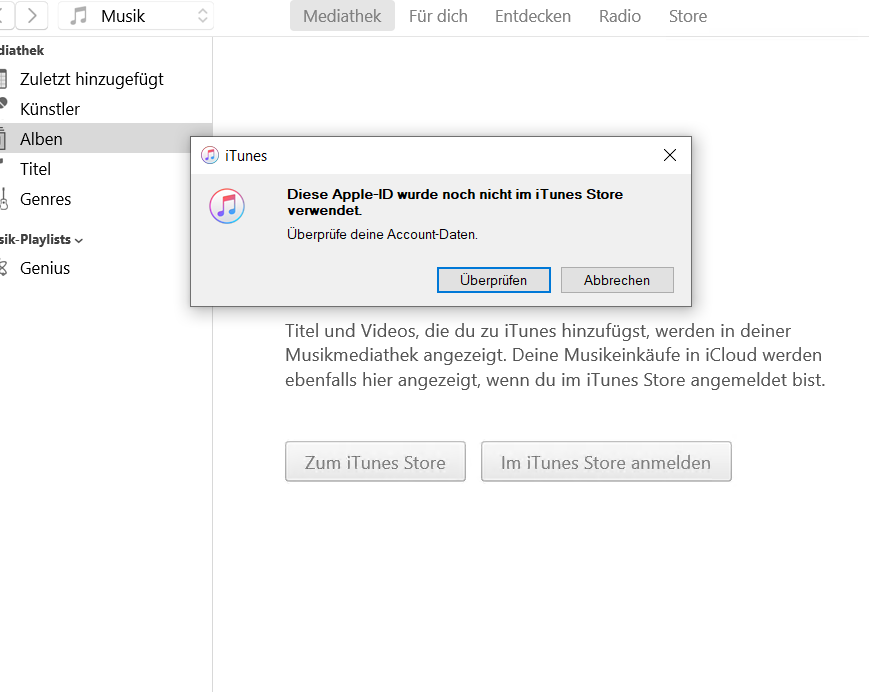Image resolution: width=869 pixels, height=692 pixels.
Task: Click the iTunes icon in the dialog title bar
Action: click(x=209, y=156)
